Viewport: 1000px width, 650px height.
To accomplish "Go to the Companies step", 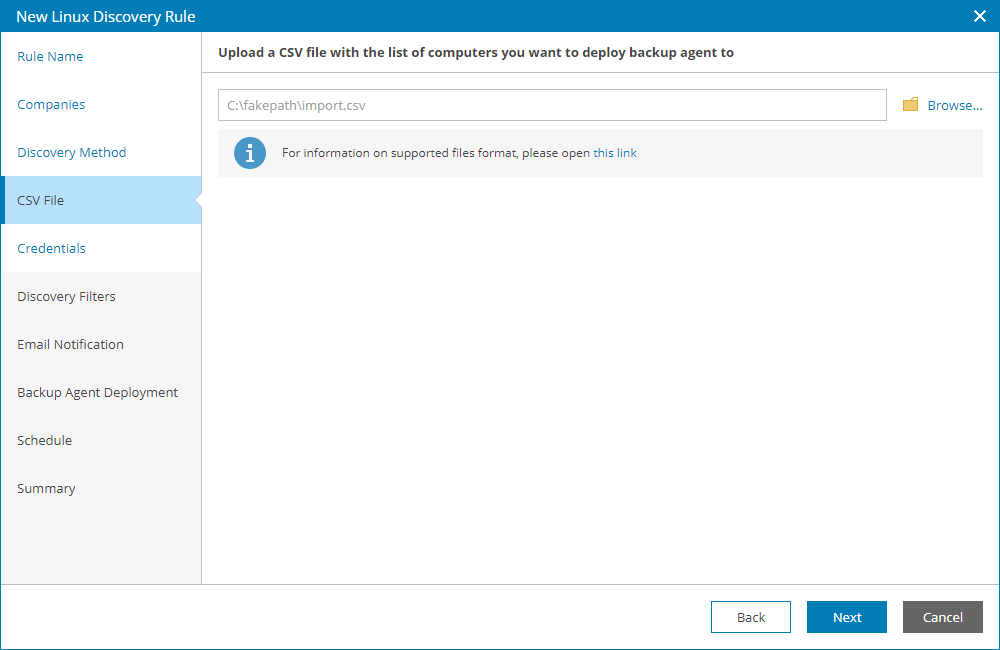I will pyautogui.click(x=50, y=104).
